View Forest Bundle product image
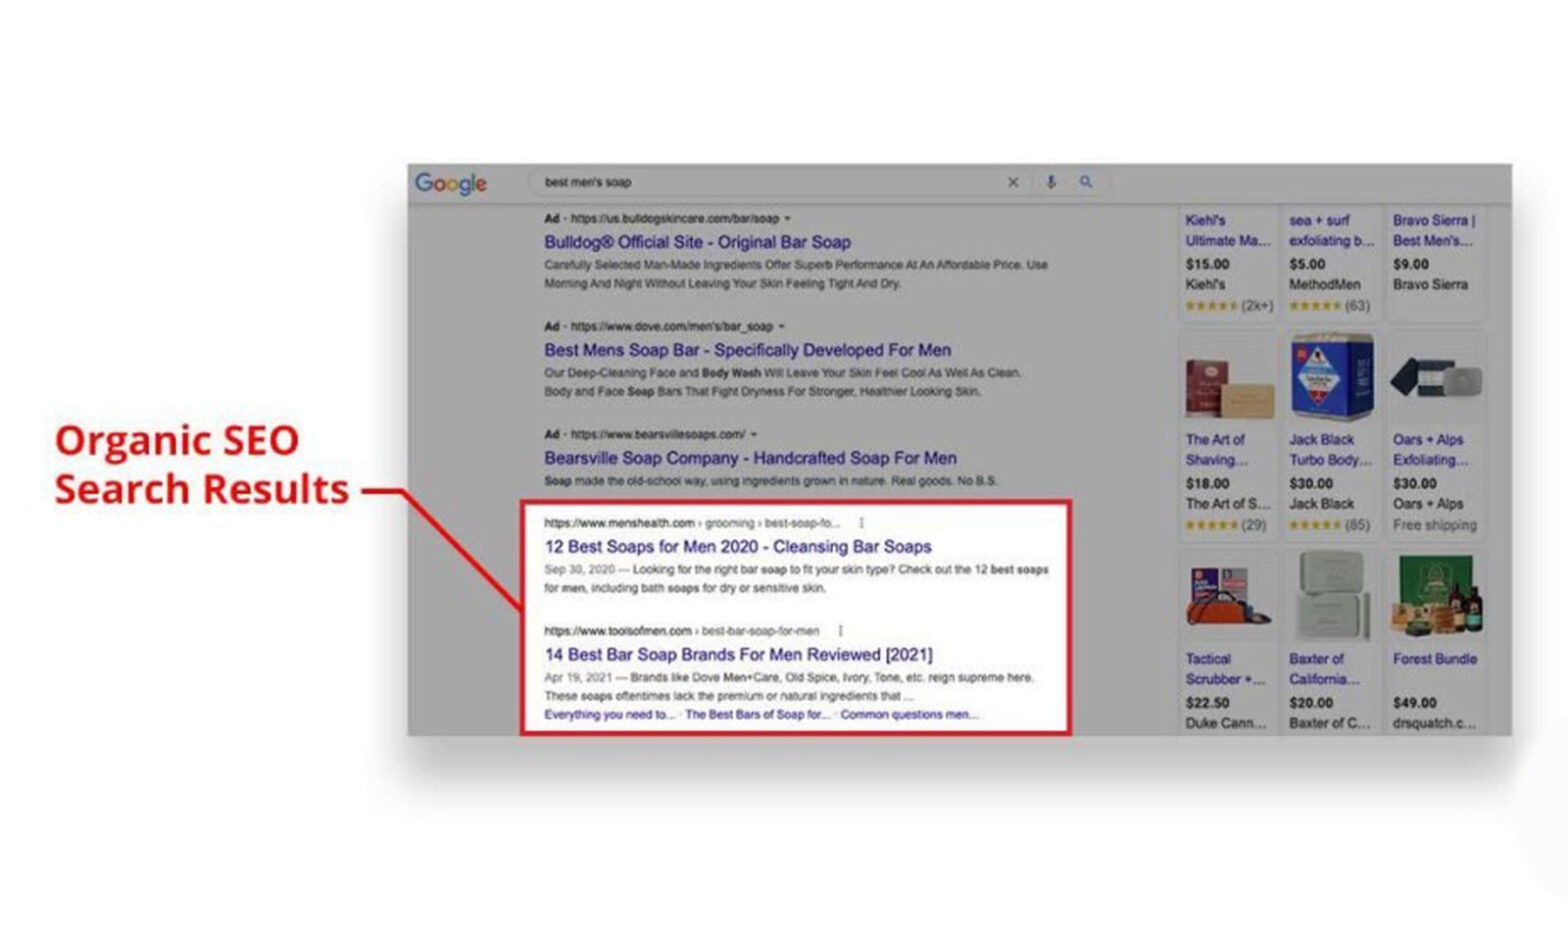The width and height of the screenshot is (1568, 941). [1435, 596]
